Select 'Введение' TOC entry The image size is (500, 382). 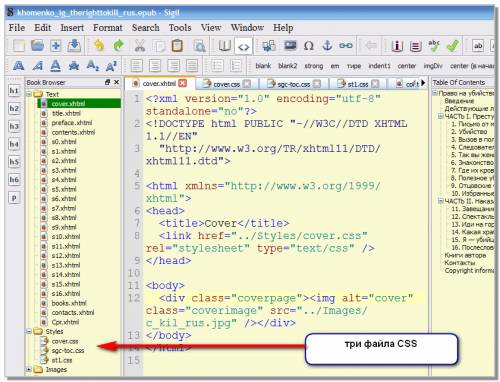[x=459, y=101]
